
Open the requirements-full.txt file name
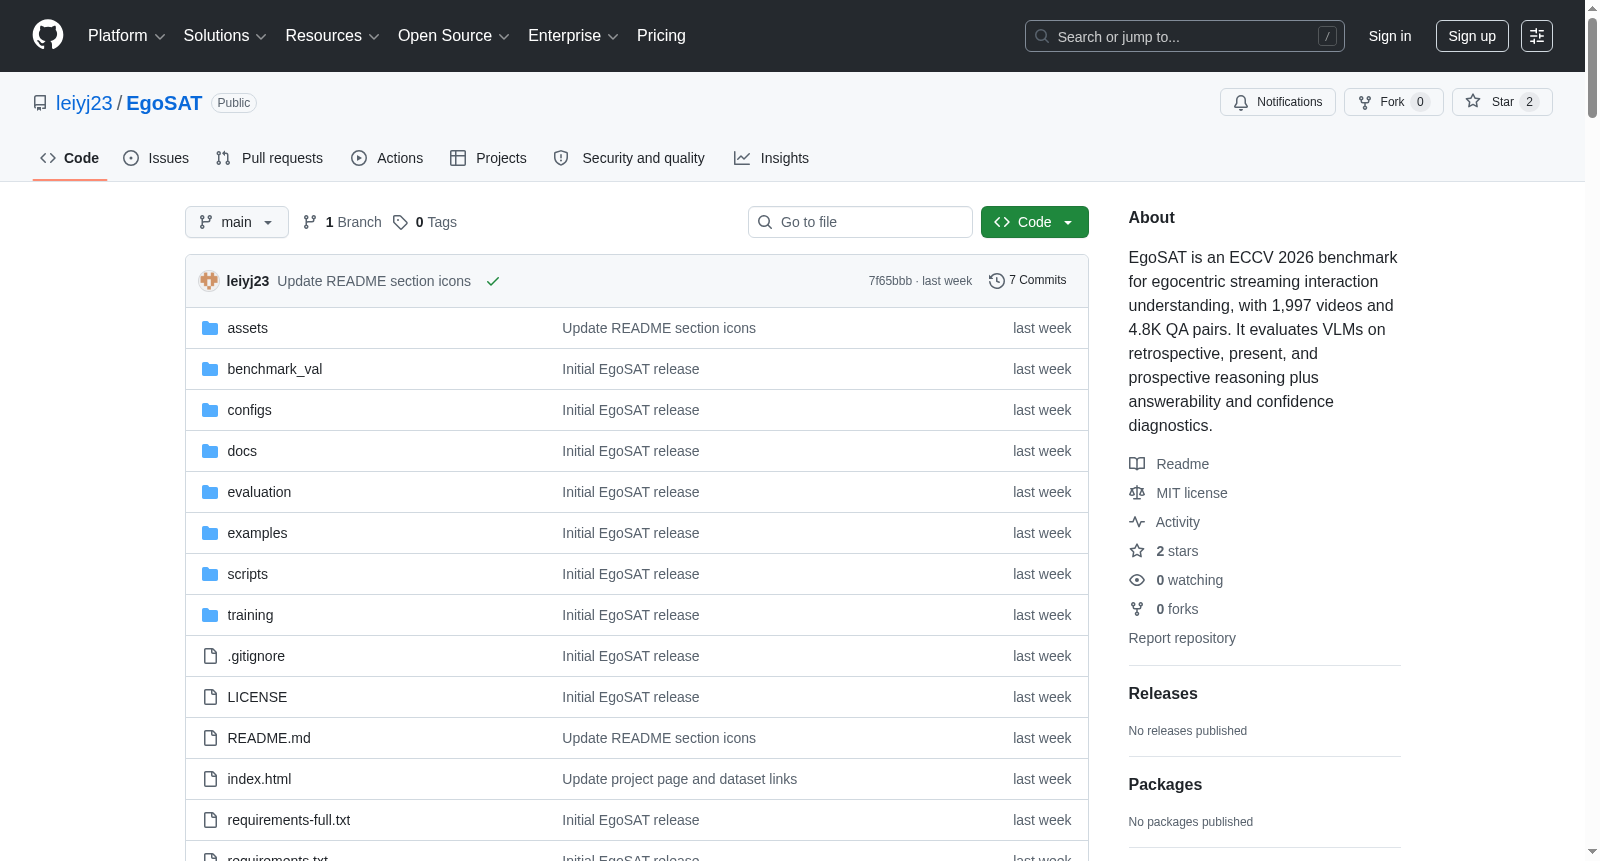pyautogui.click(x=289, y=820)
